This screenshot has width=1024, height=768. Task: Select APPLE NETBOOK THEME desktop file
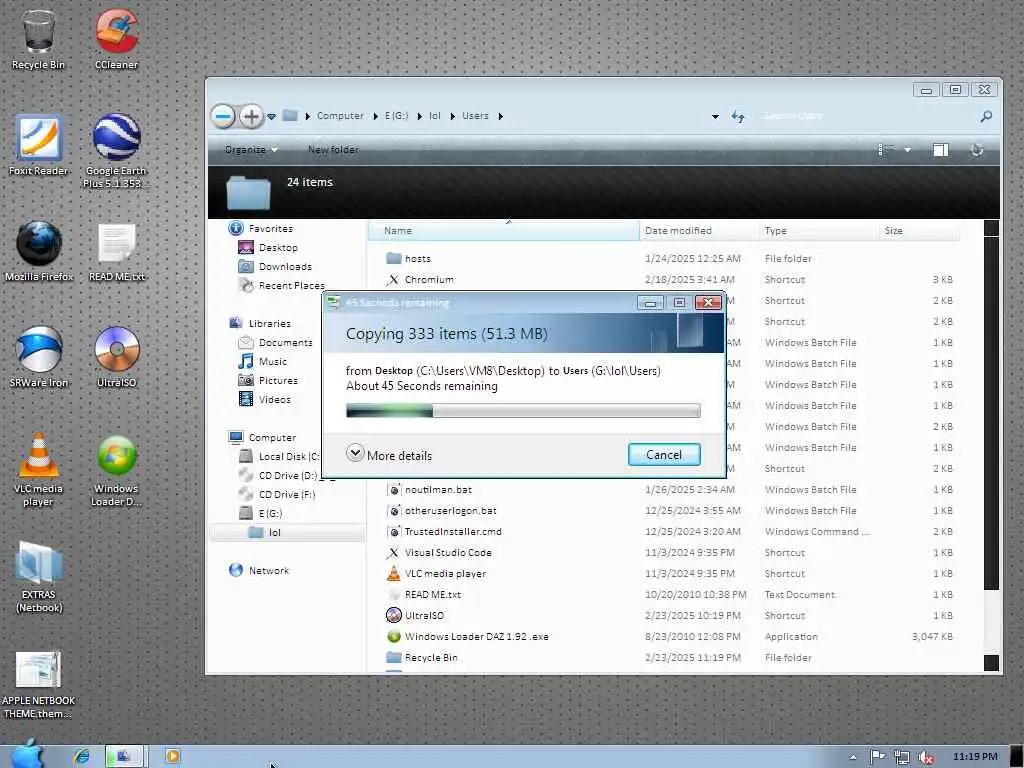(39, 684)
